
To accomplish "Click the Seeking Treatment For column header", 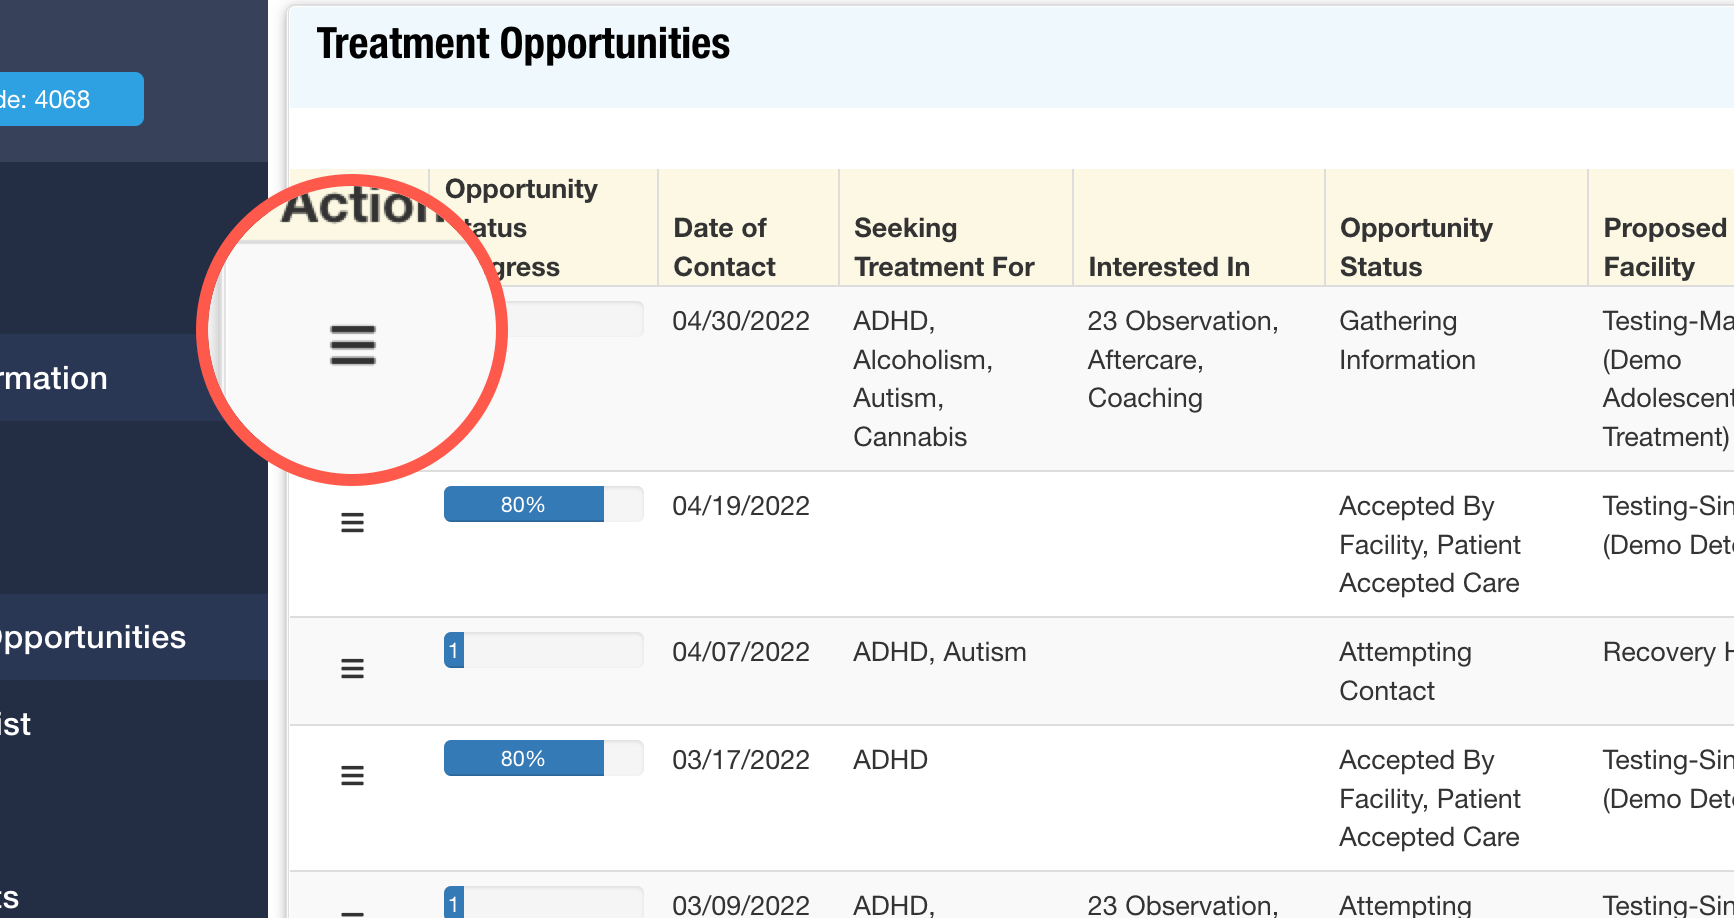I will pyautogui.click(x=944, y=246).
